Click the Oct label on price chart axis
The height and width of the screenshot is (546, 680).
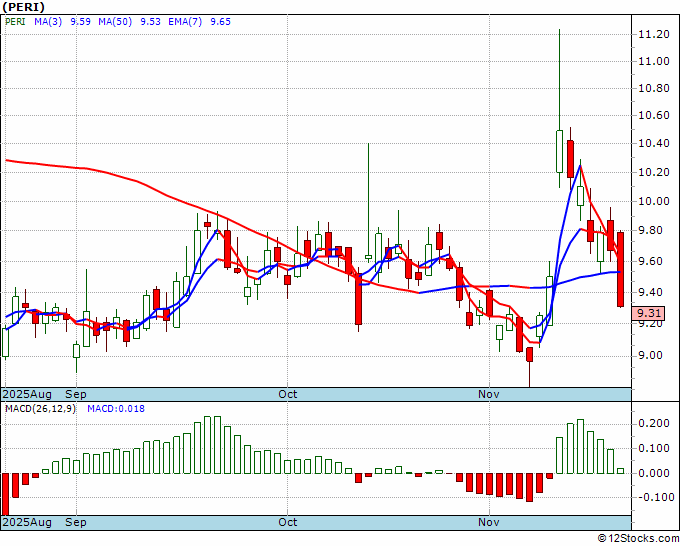click(x=288, y=394)
